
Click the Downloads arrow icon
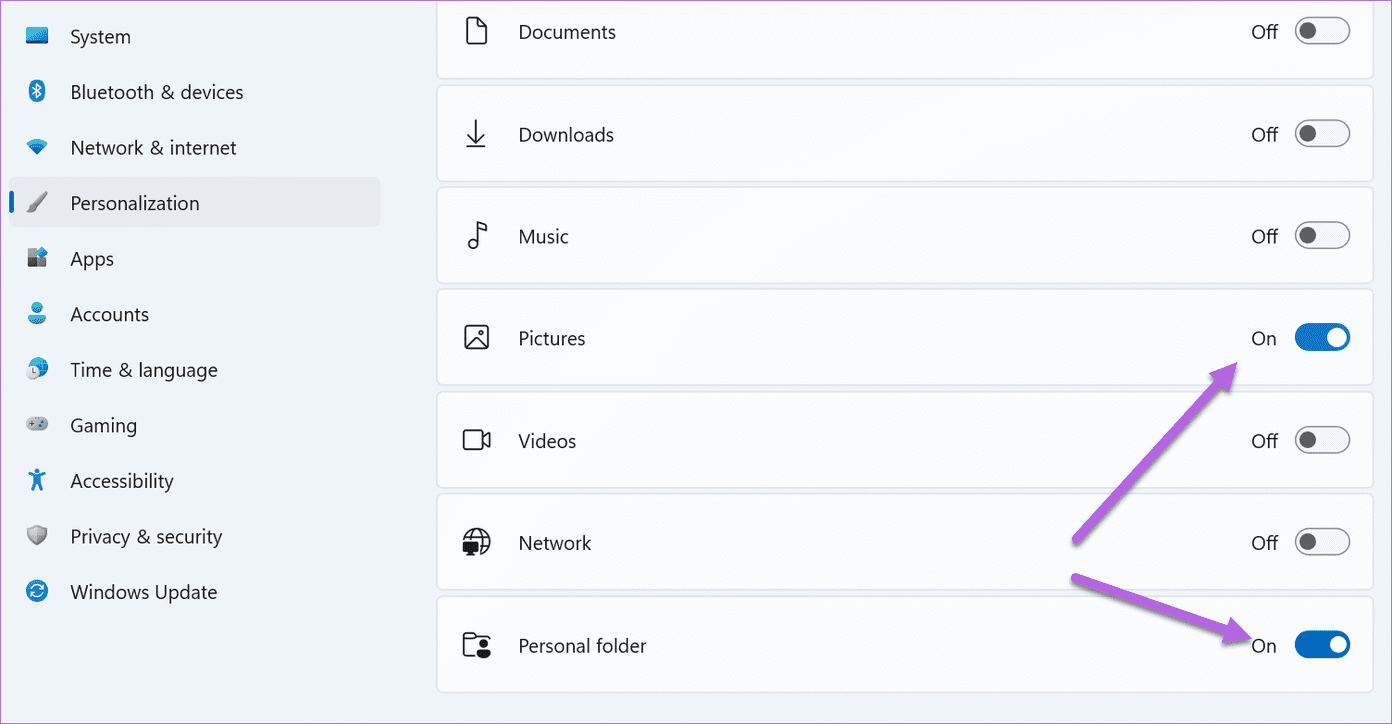[x=477, y=133]
